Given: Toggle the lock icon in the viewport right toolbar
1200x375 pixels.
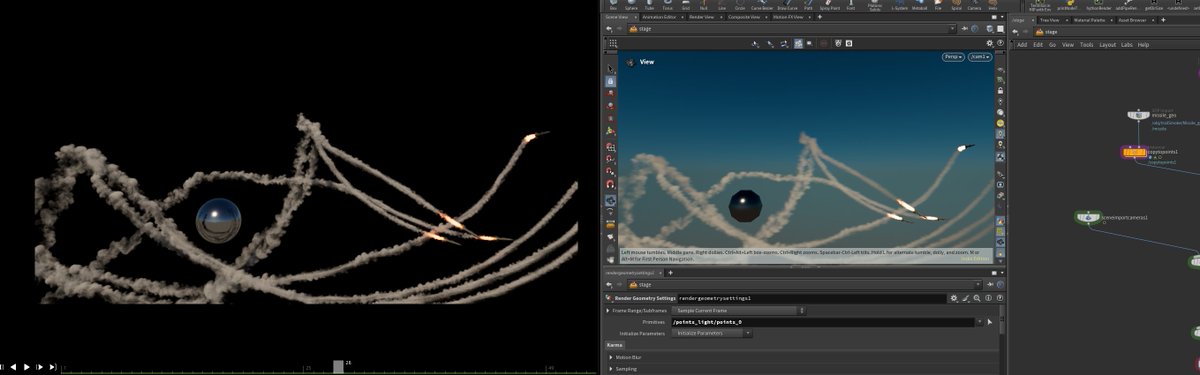Looking at the screenshot, I should click(1000, 90).
